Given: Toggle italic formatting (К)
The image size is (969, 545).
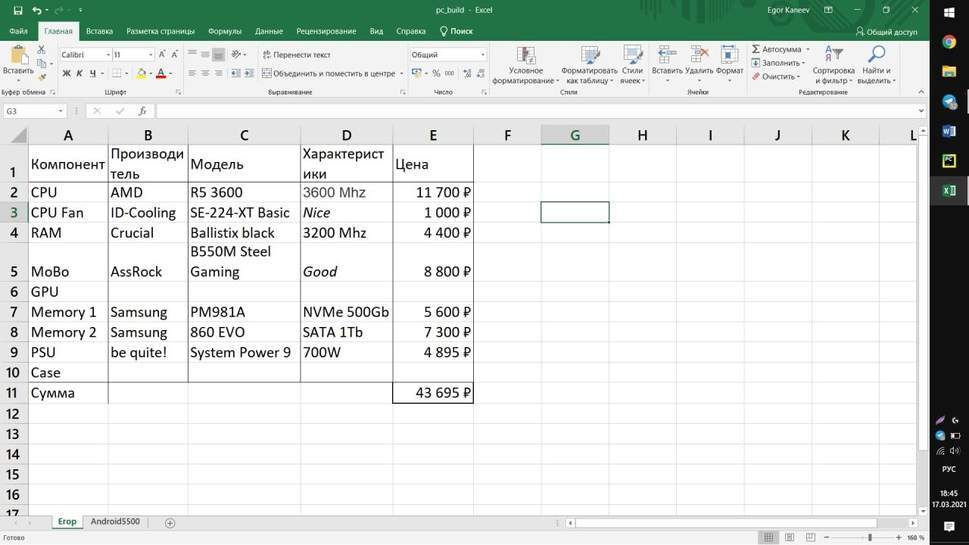Looking at the screenshot, I should (x=79, y=73).
